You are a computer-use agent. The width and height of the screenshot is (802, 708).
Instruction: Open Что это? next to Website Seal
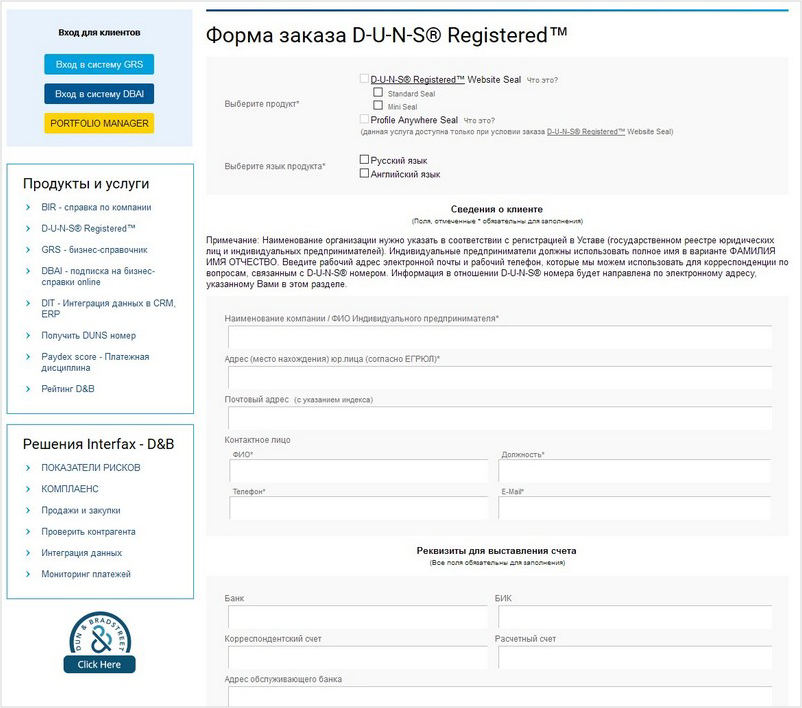pyautogui.click(x=542, y=80)
